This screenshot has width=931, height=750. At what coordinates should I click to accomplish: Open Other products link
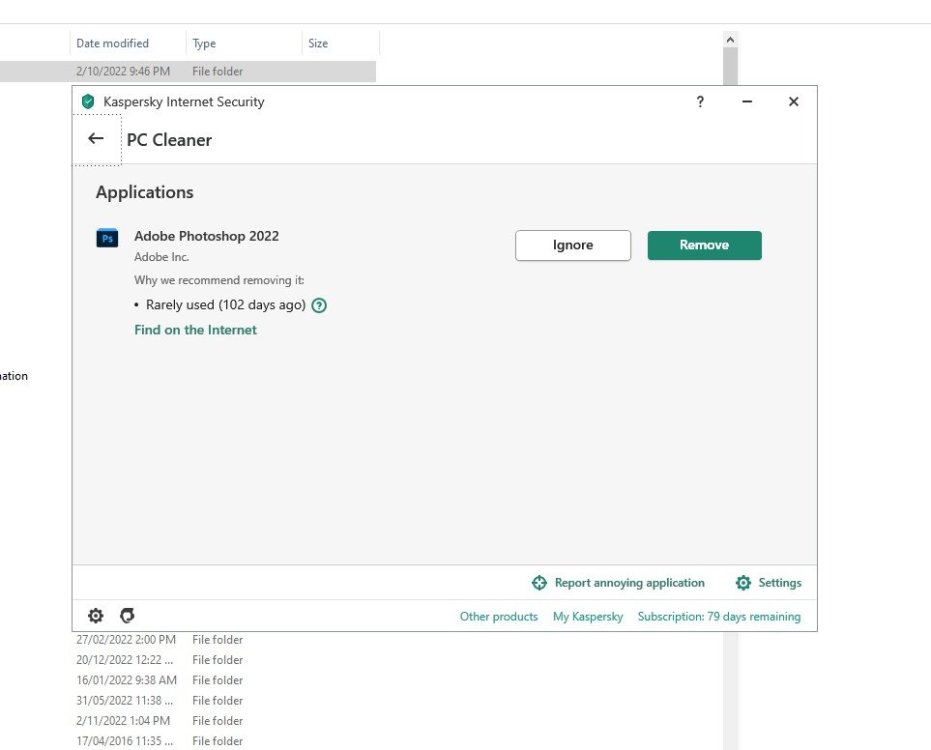pos(499,616)
